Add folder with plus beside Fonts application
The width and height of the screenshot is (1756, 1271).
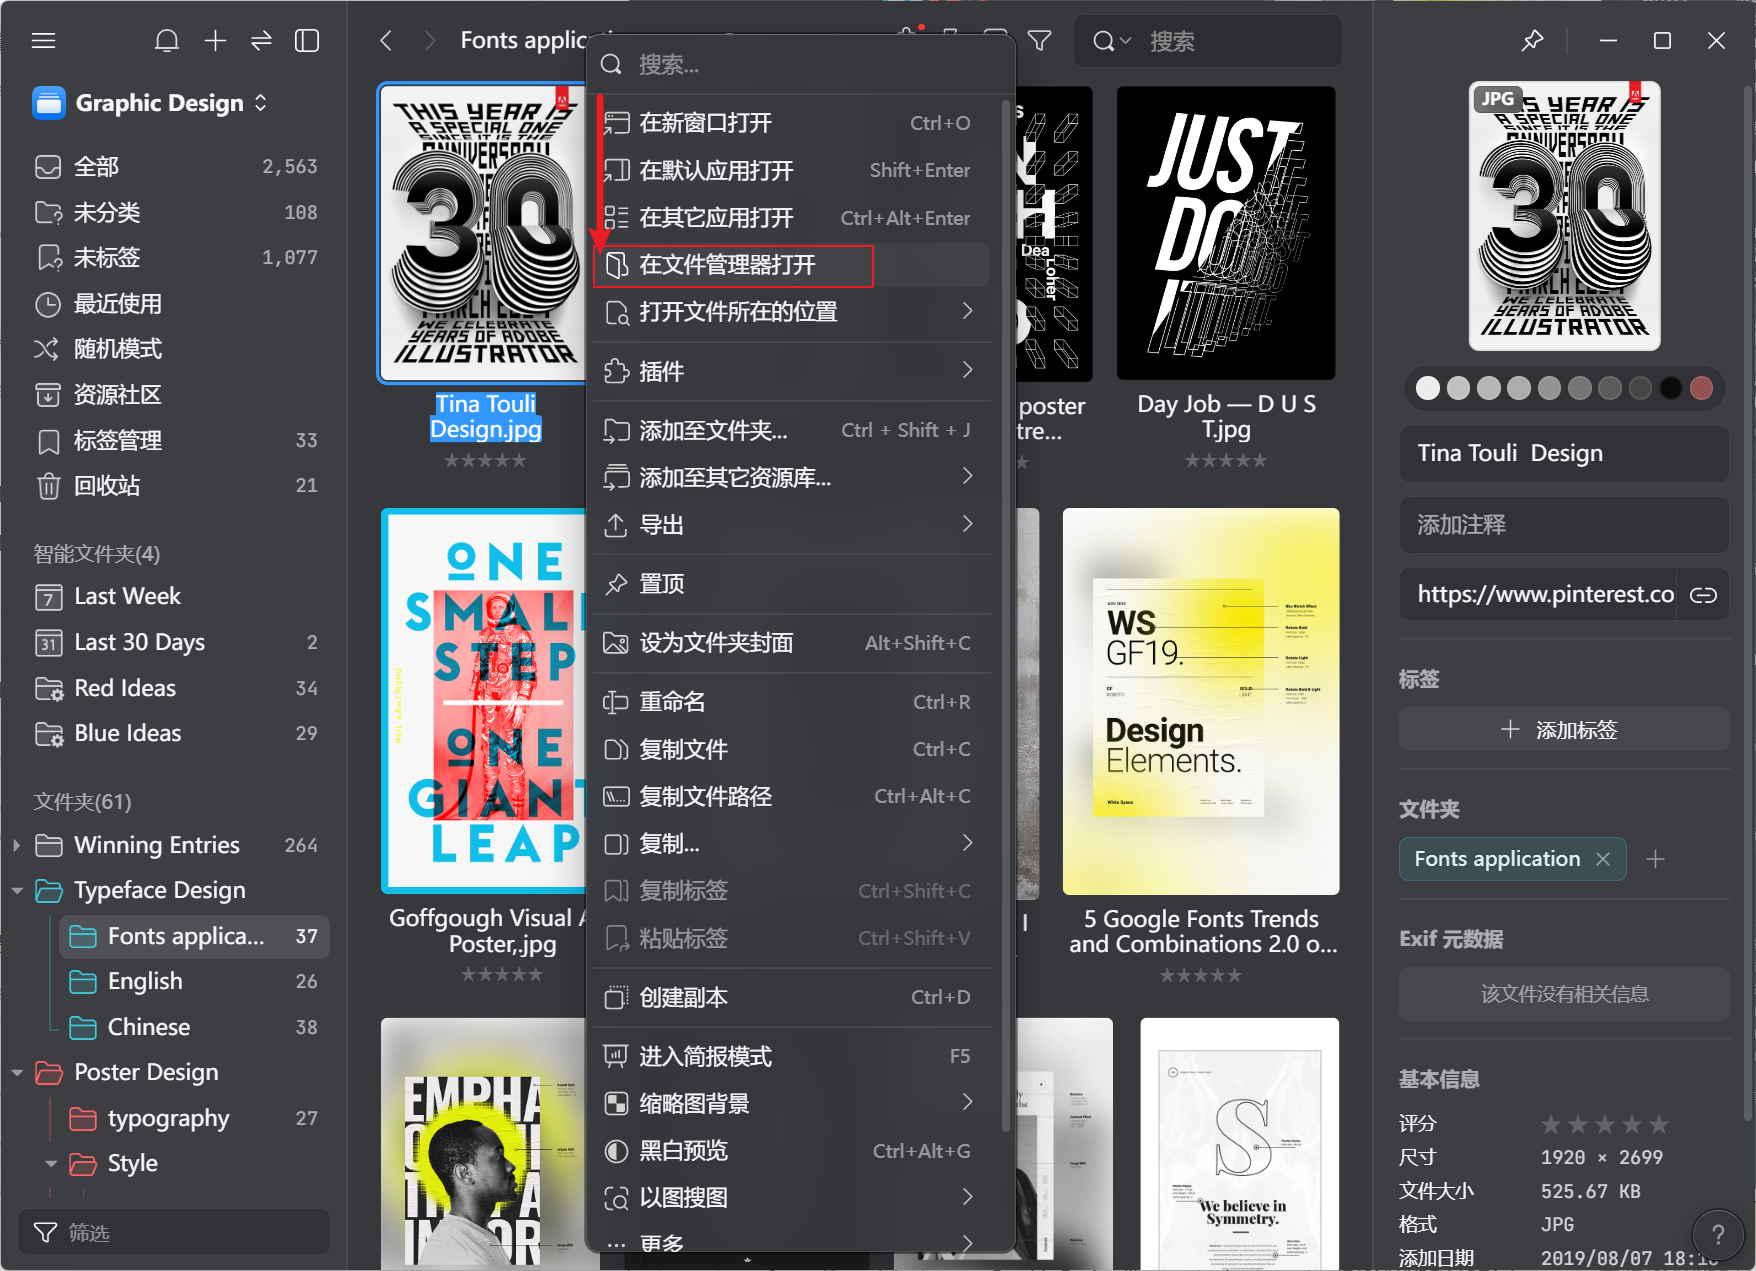1655,859
